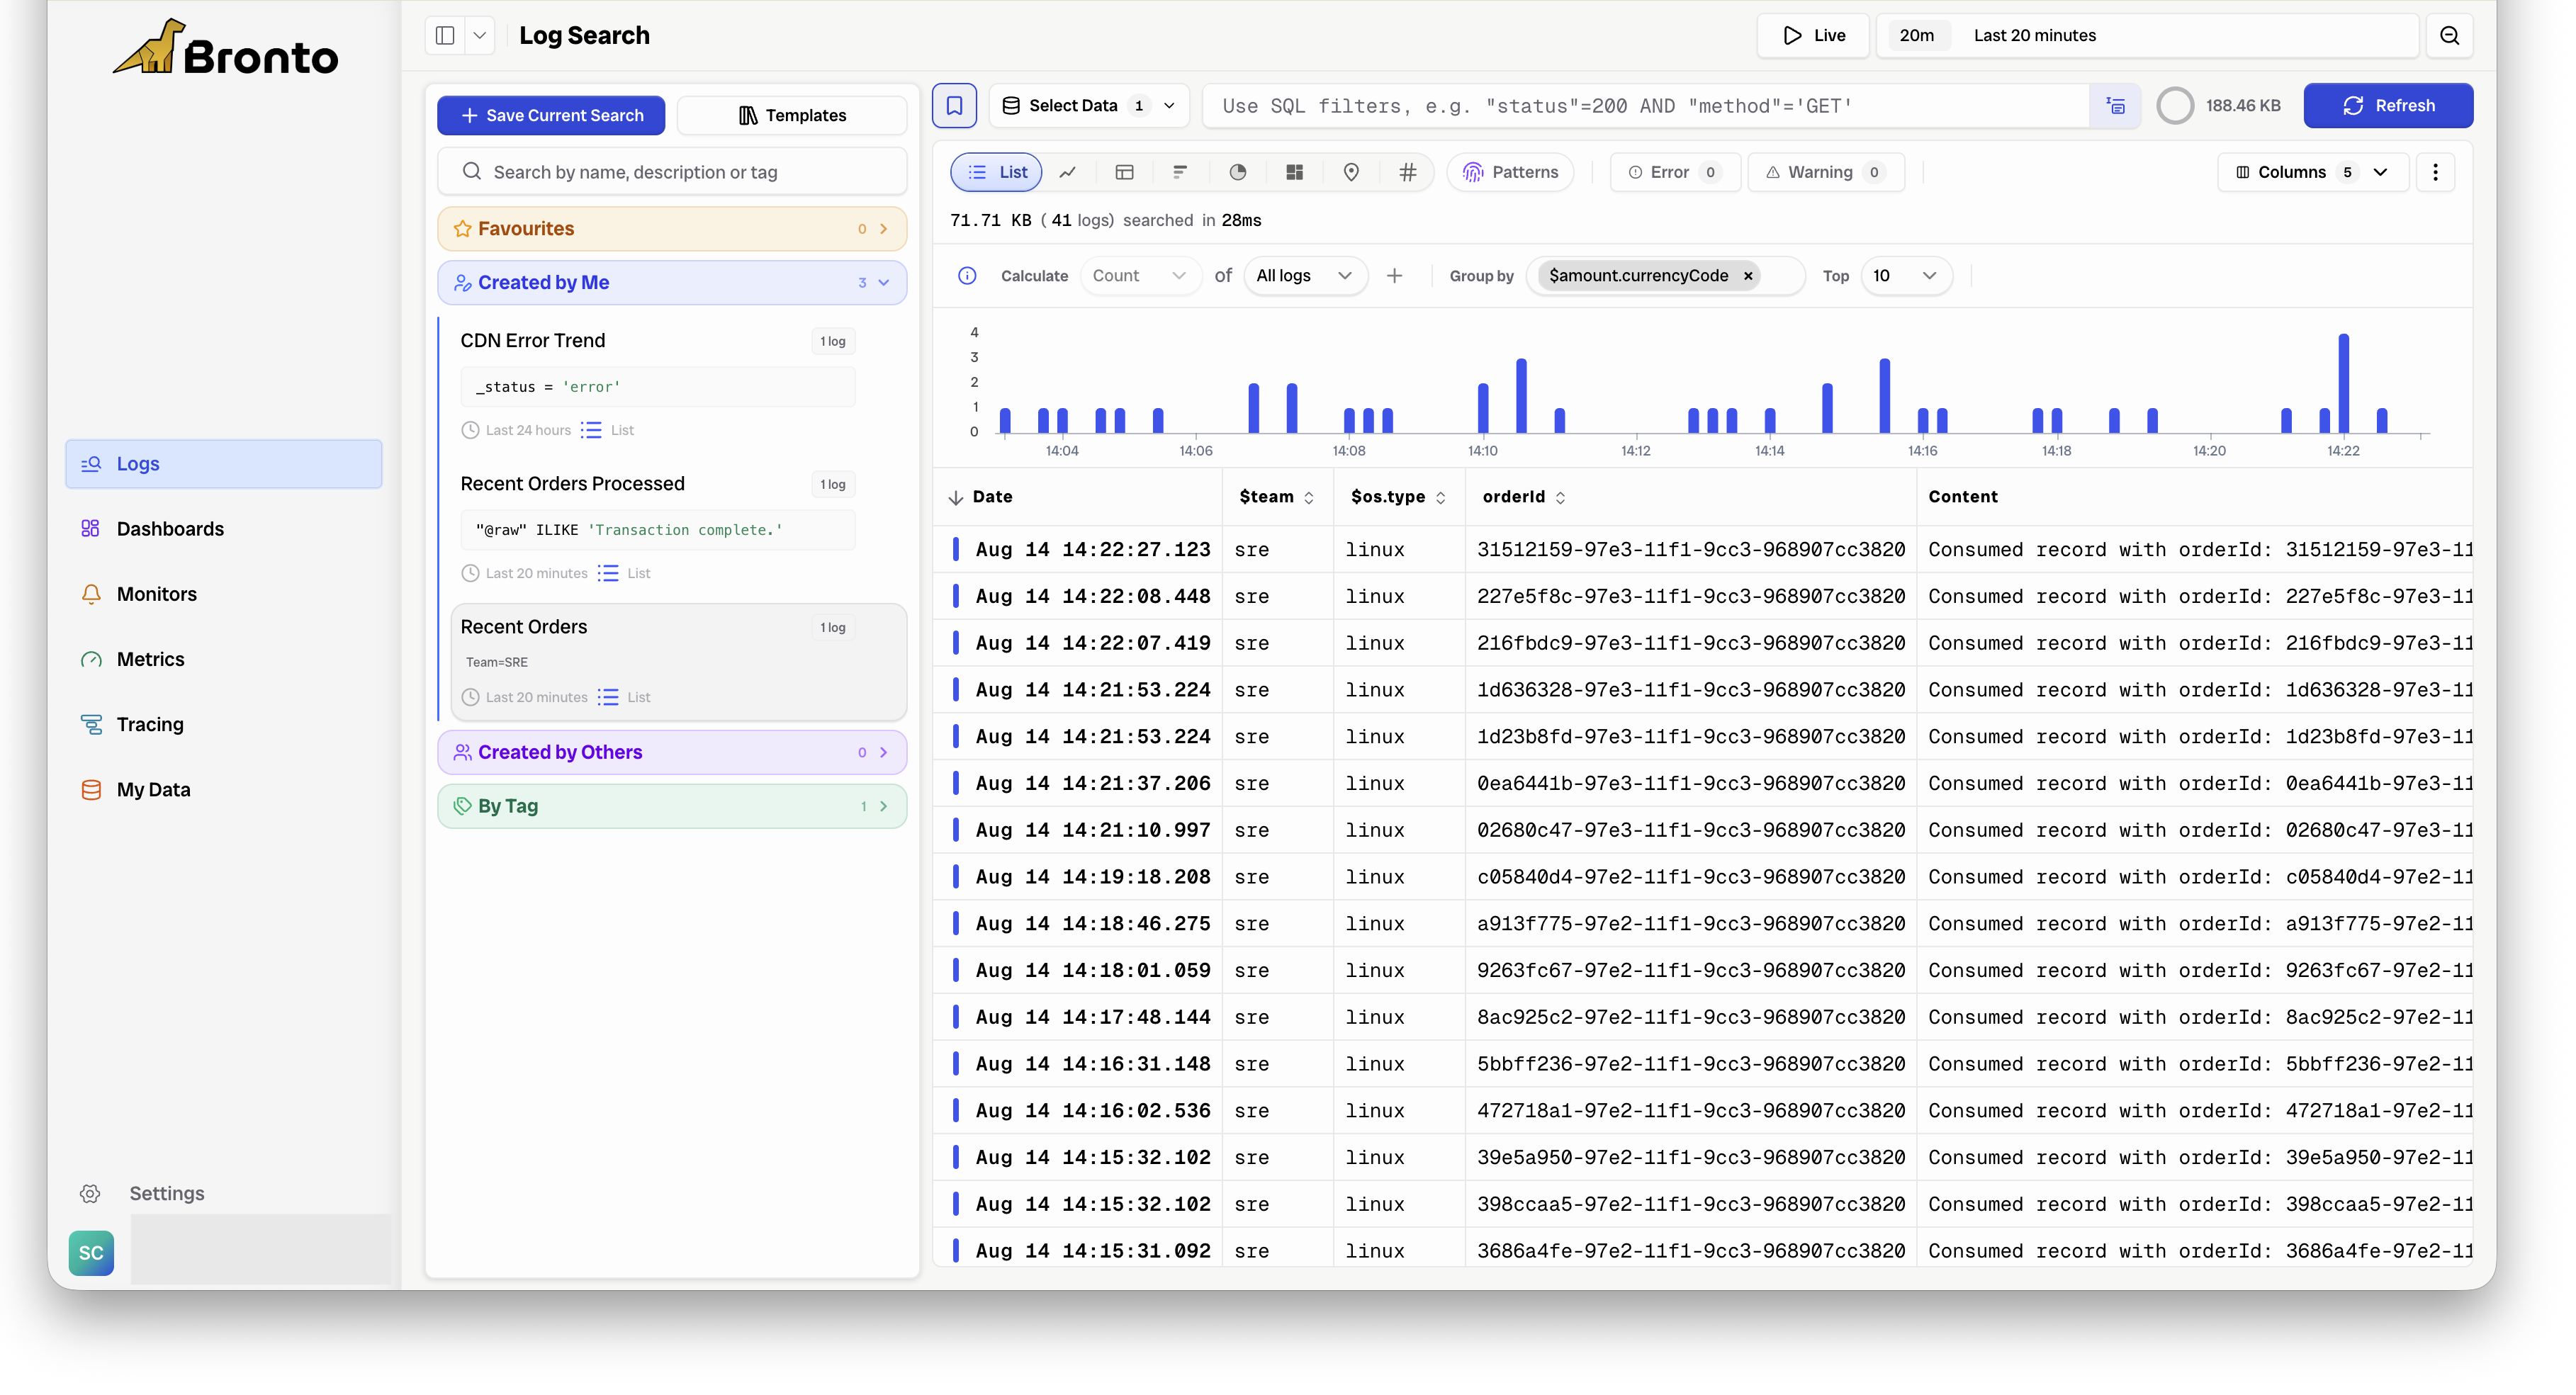Click the 20m time range badge
This screenshot has height=1395, width=2576.
point(1916,36)
